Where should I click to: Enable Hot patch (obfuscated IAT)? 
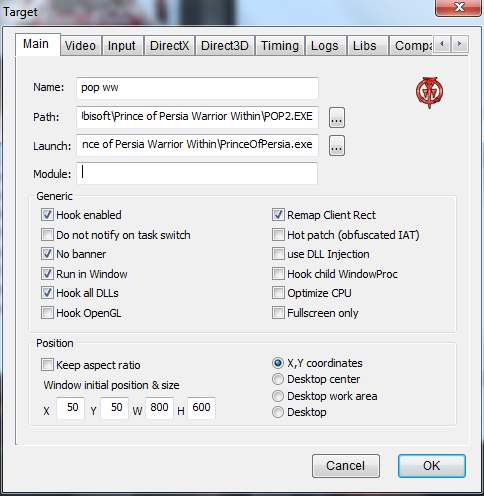coord(278,235)
